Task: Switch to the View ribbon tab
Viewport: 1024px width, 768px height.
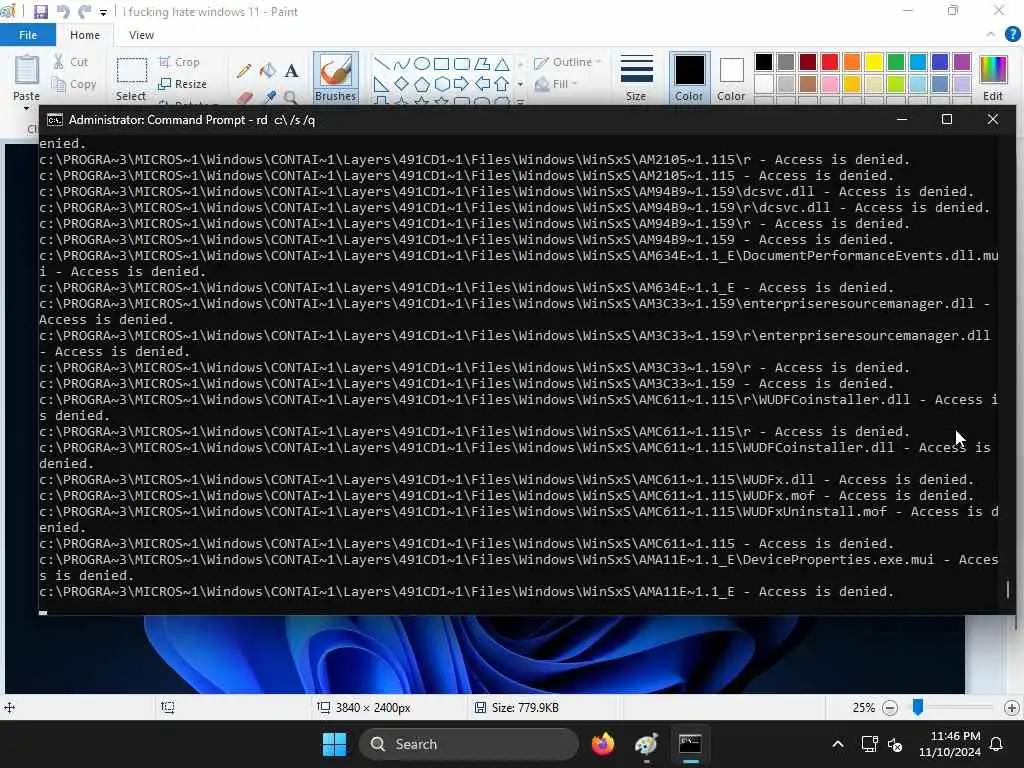Action: pyautogui.click(x=141, y=35)
